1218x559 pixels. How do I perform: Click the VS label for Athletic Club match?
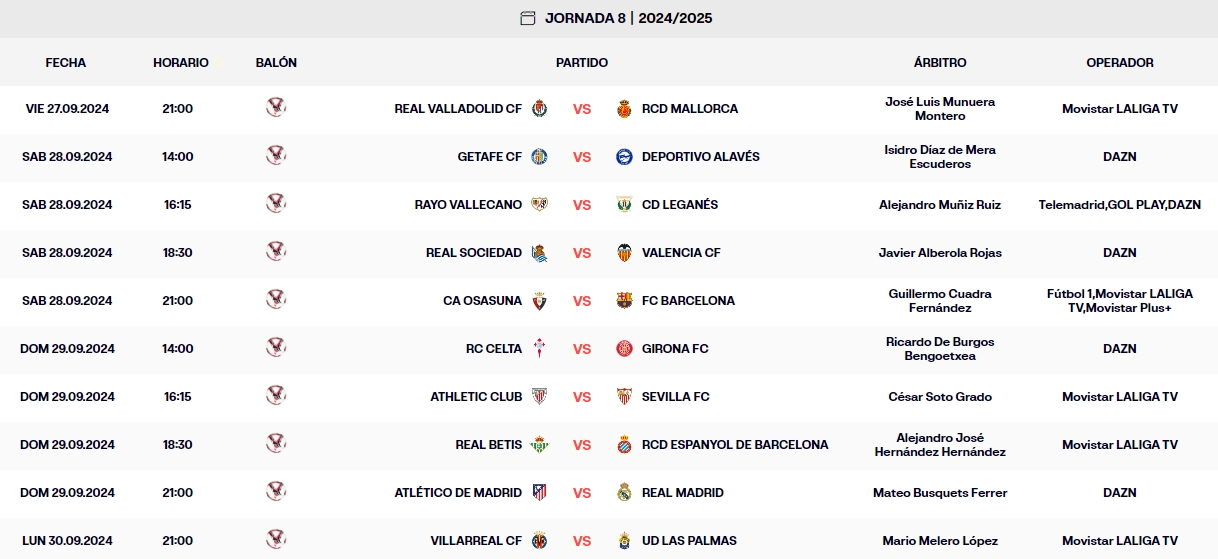(582, 396)
